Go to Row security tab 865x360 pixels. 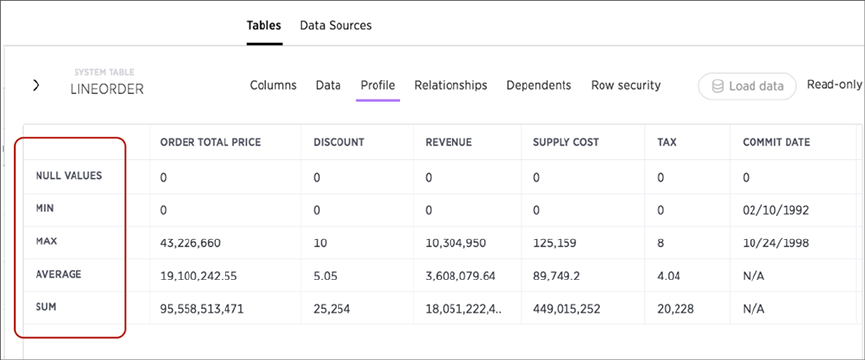click(x=626, y=85)
